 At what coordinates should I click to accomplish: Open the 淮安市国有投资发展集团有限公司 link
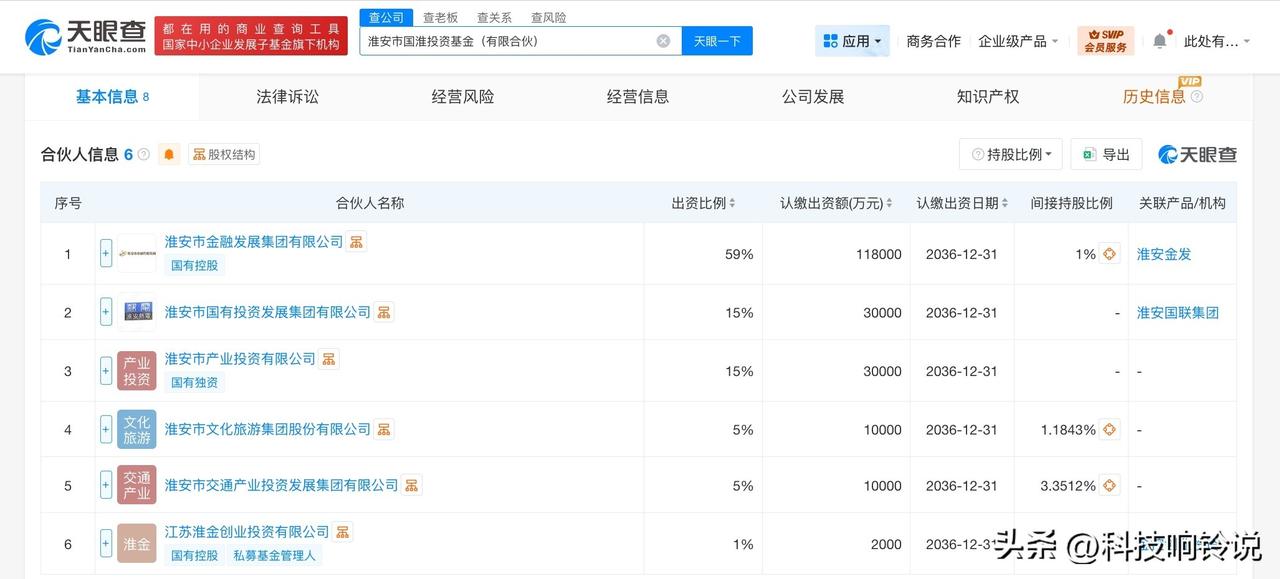(x=267, y=313)
